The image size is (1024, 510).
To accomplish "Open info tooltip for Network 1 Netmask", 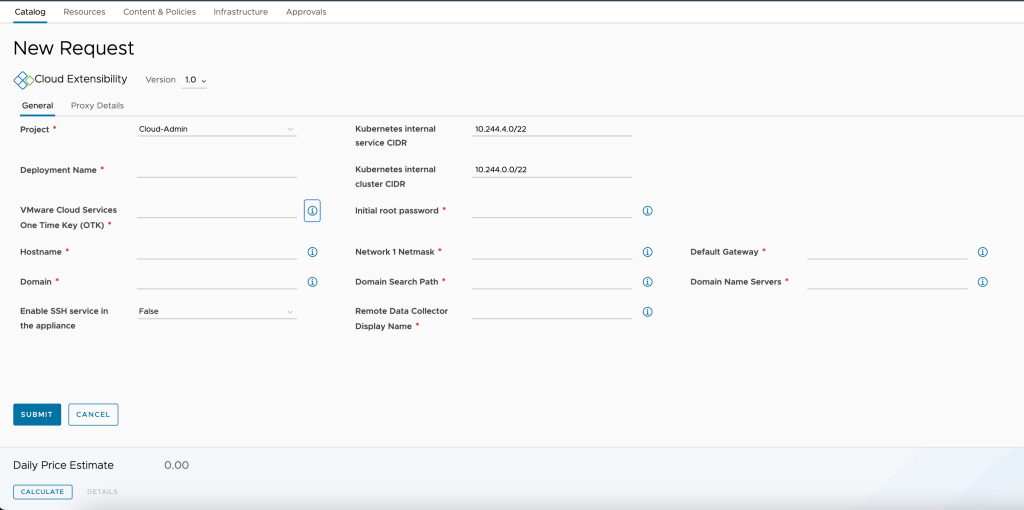I will click(x=647, y=252).
